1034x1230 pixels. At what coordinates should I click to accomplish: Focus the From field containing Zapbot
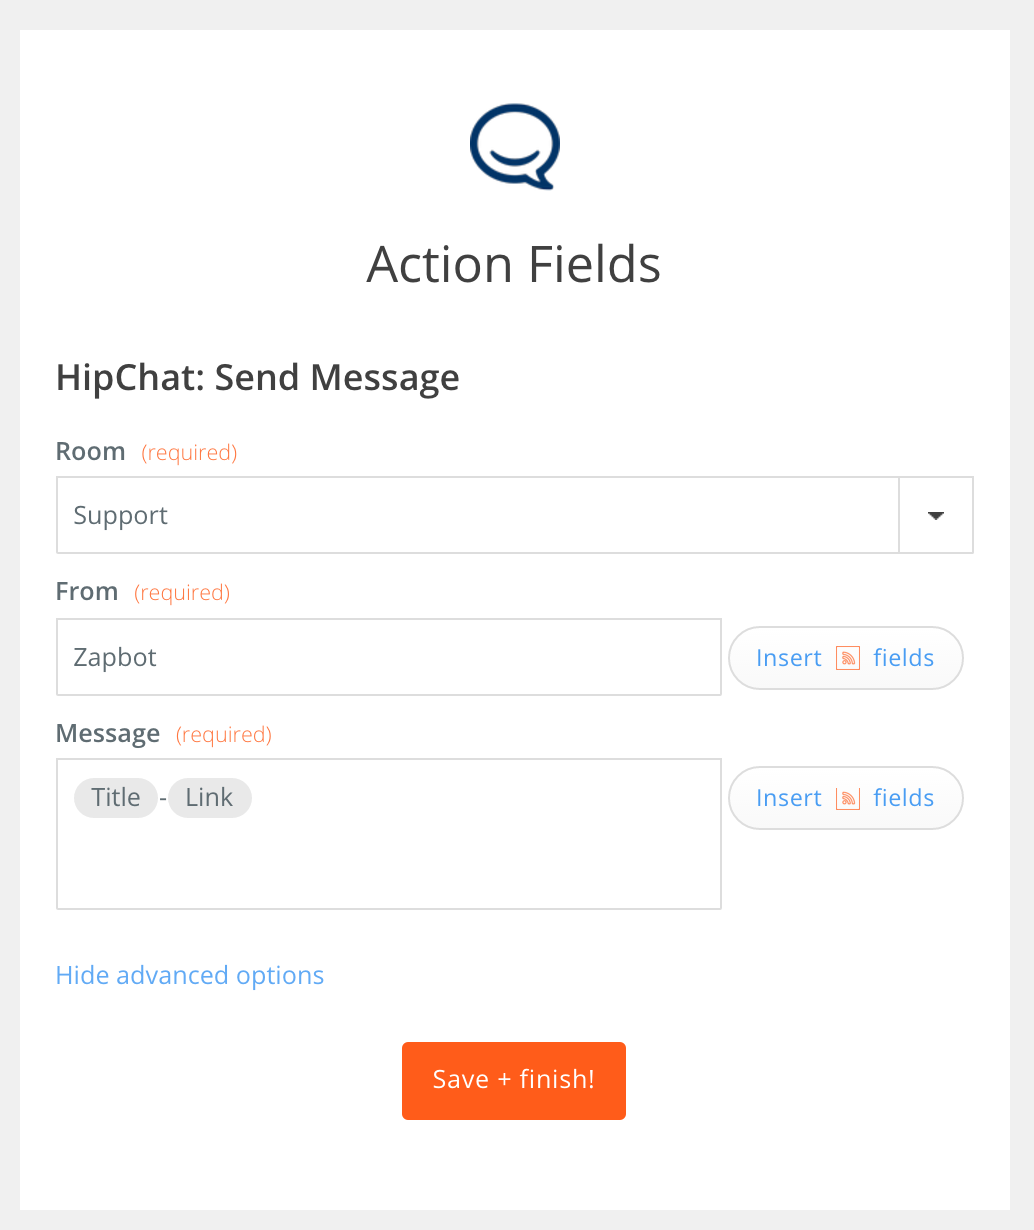(x=389, y=657)
